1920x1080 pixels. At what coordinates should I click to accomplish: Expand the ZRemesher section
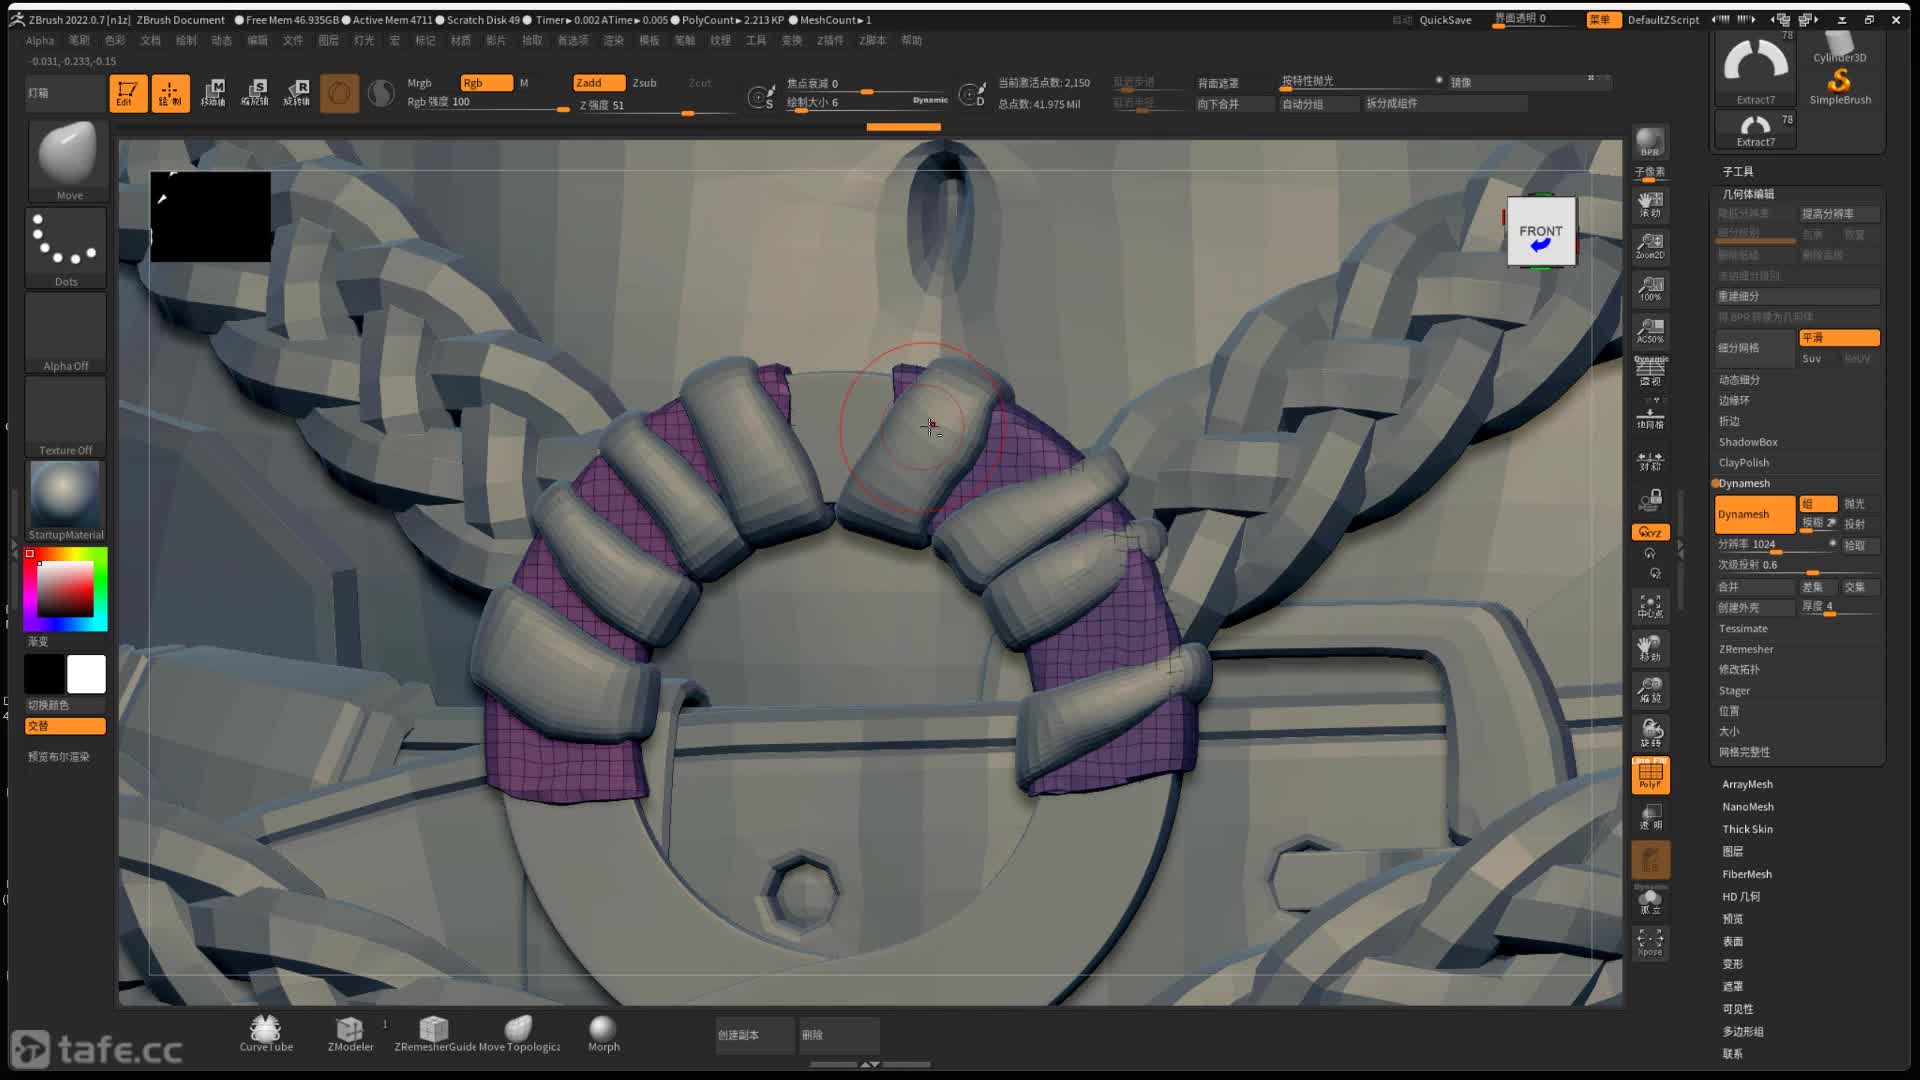pyautogui.click(x=1745, y=649)
